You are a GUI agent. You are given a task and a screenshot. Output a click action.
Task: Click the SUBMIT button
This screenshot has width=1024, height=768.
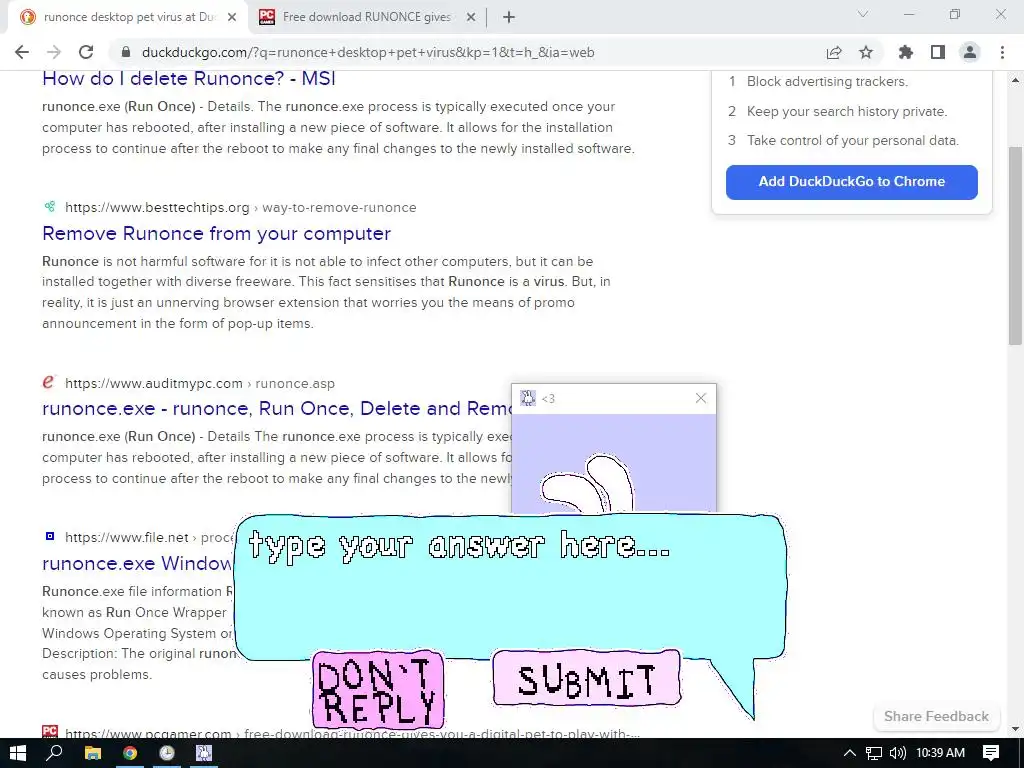point(586,679)
